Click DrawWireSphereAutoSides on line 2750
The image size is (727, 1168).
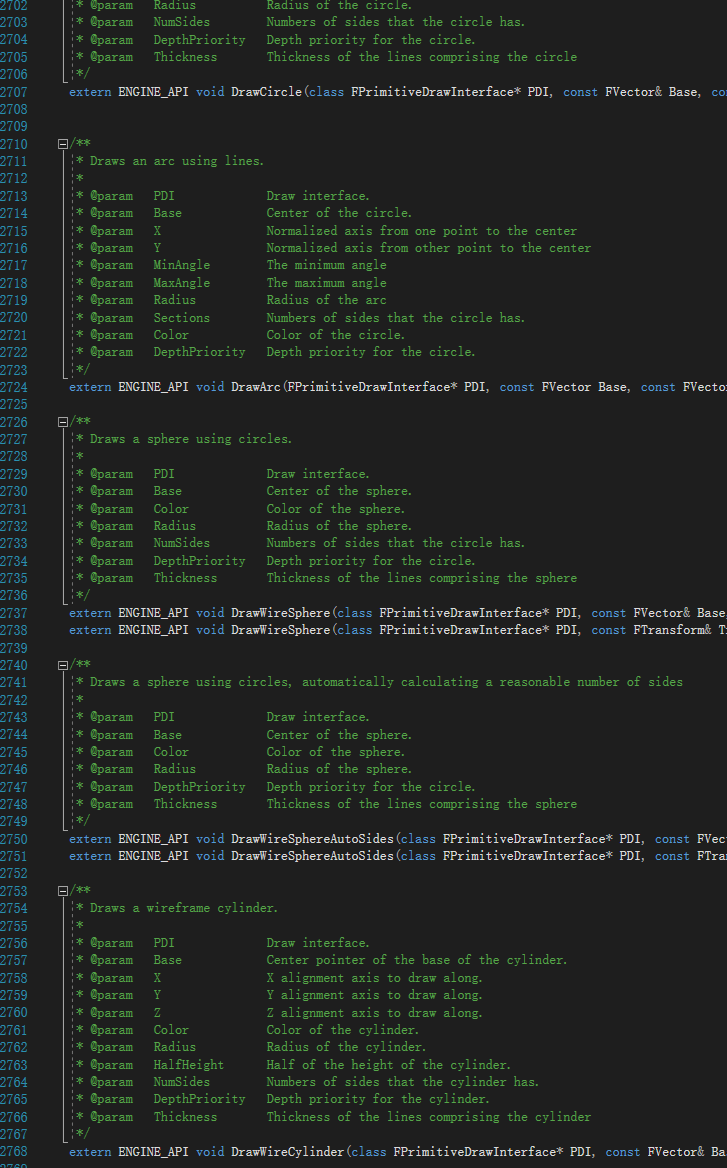[312, 839]
